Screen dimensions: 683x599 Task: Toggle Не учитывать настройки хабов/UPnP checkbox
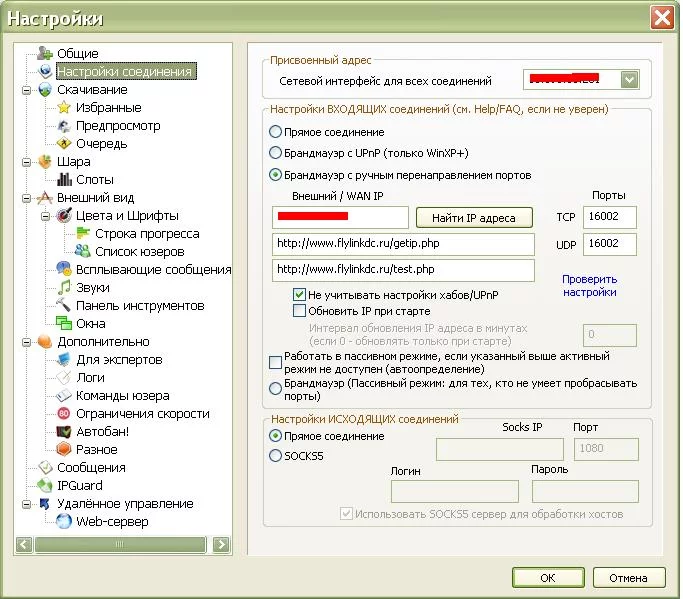[299, 295]
